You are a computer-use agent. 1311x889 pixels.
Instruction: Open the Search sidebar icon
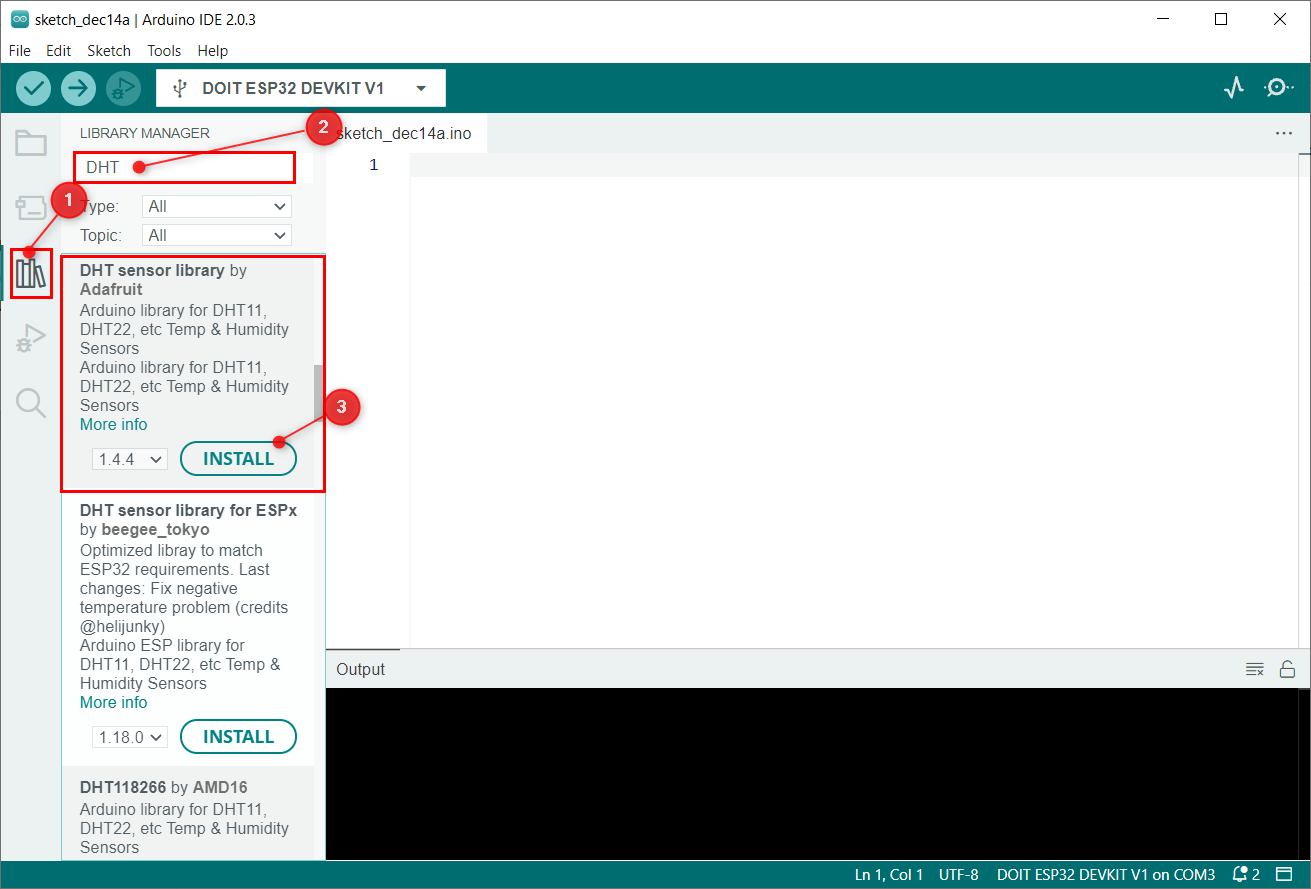[x=31, y=403]
